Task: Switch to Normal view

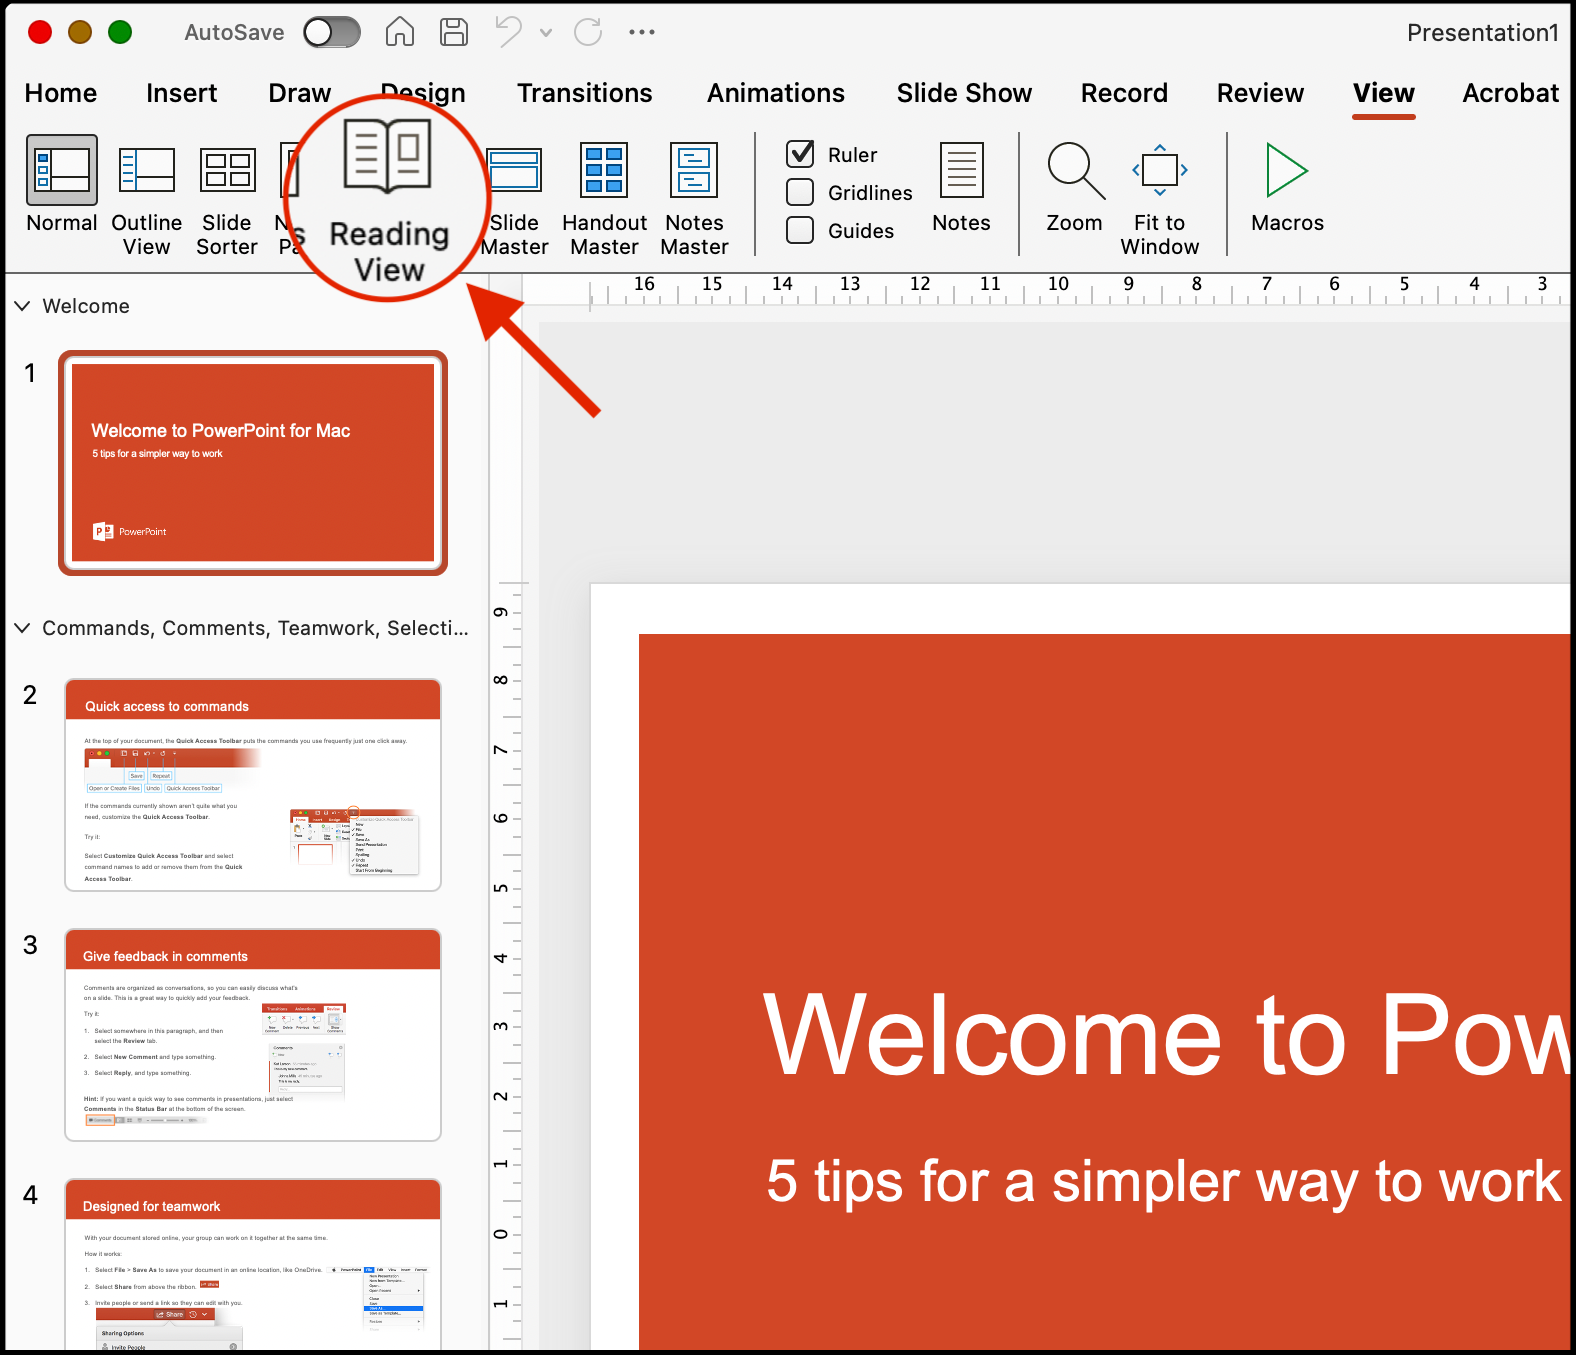Action: click(x=62, y=185)
